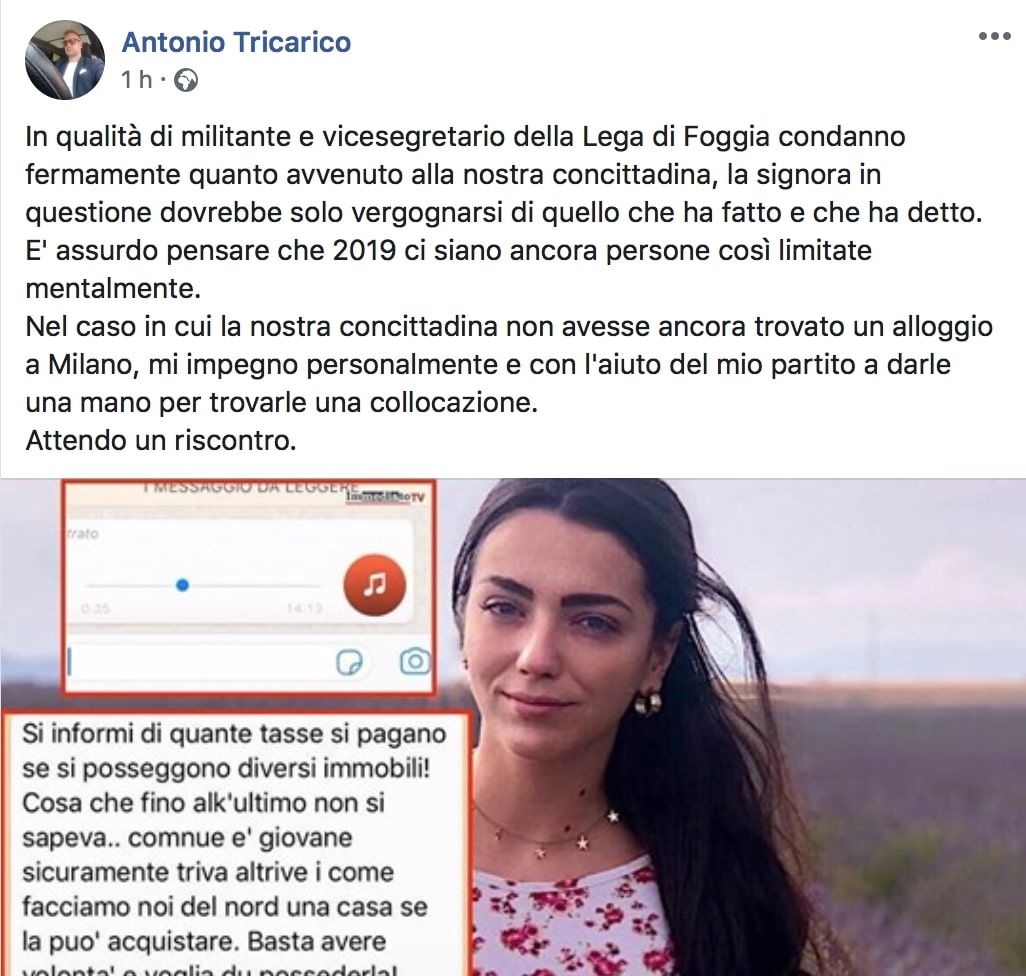Open the three-dot post options menu

click(995, 37)
